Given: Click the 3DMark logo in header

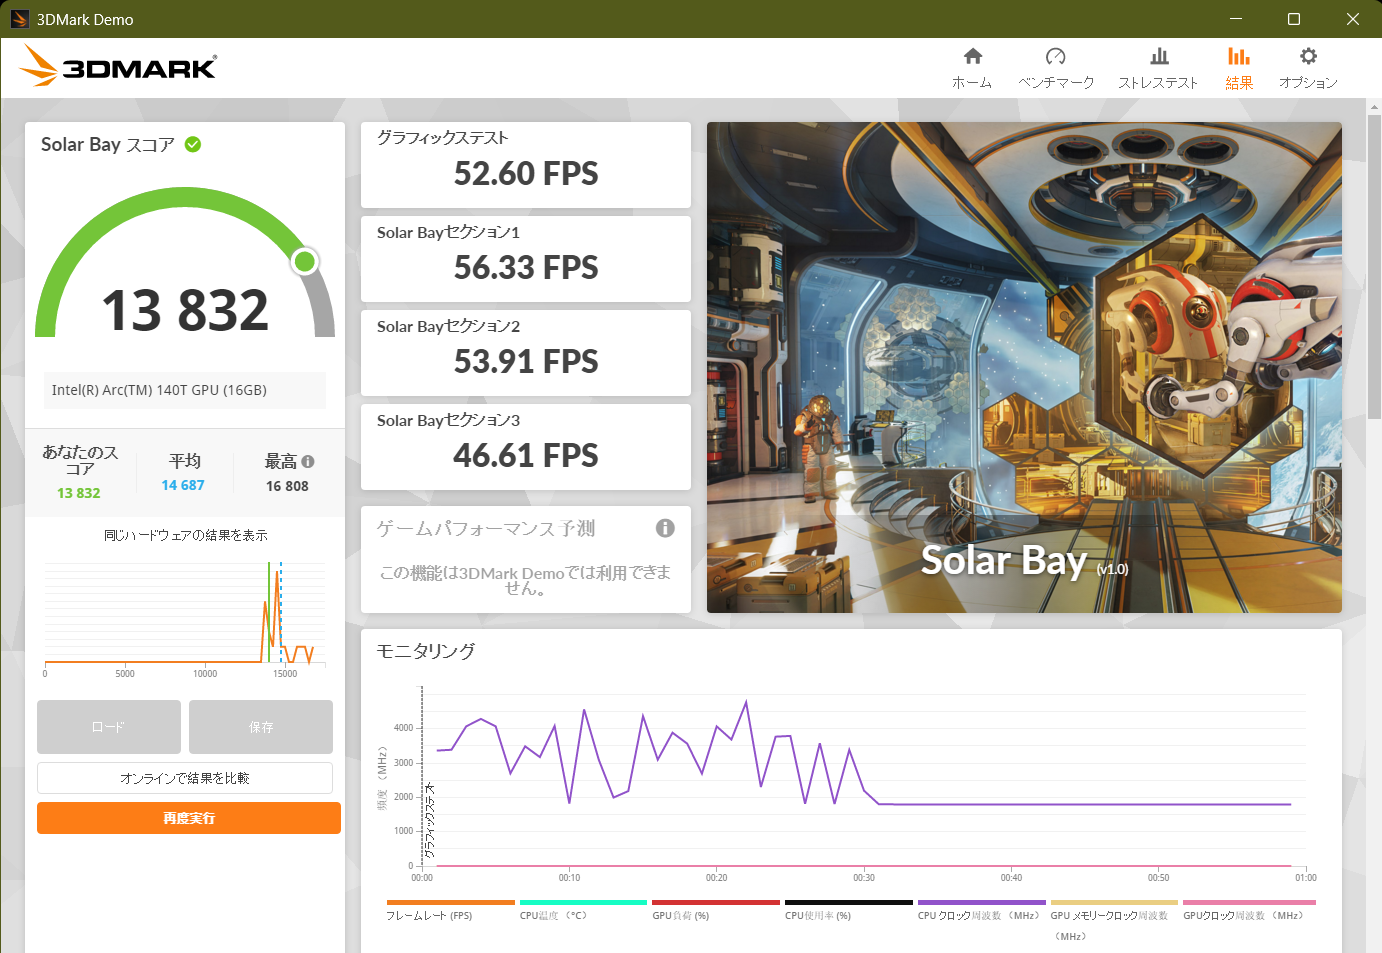Looking at the screenshot, I should pyautogui.click(x=118, y=66).
